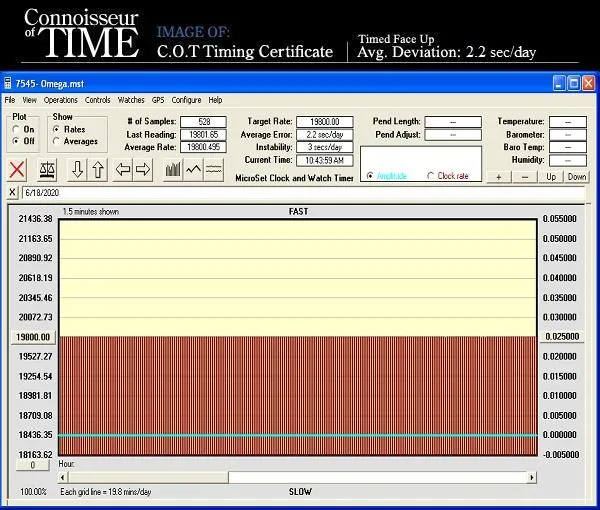Click the right arrow toolbar button

pos(143,169)
